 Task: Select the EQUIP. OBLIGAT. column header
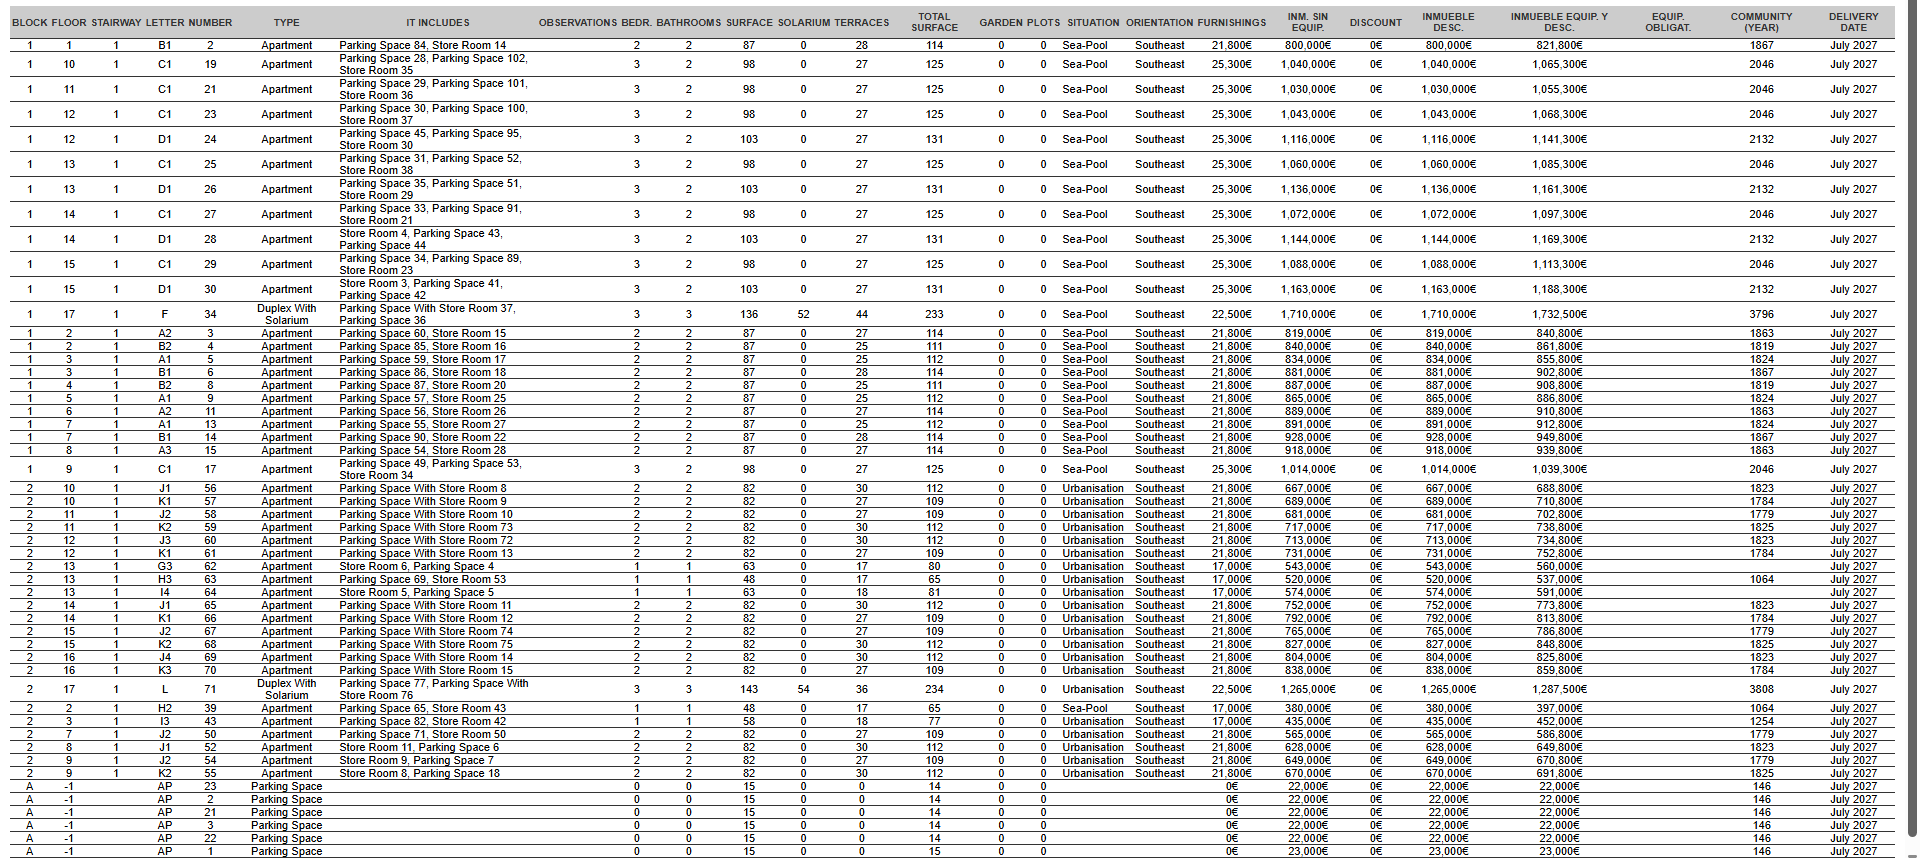1667,22
